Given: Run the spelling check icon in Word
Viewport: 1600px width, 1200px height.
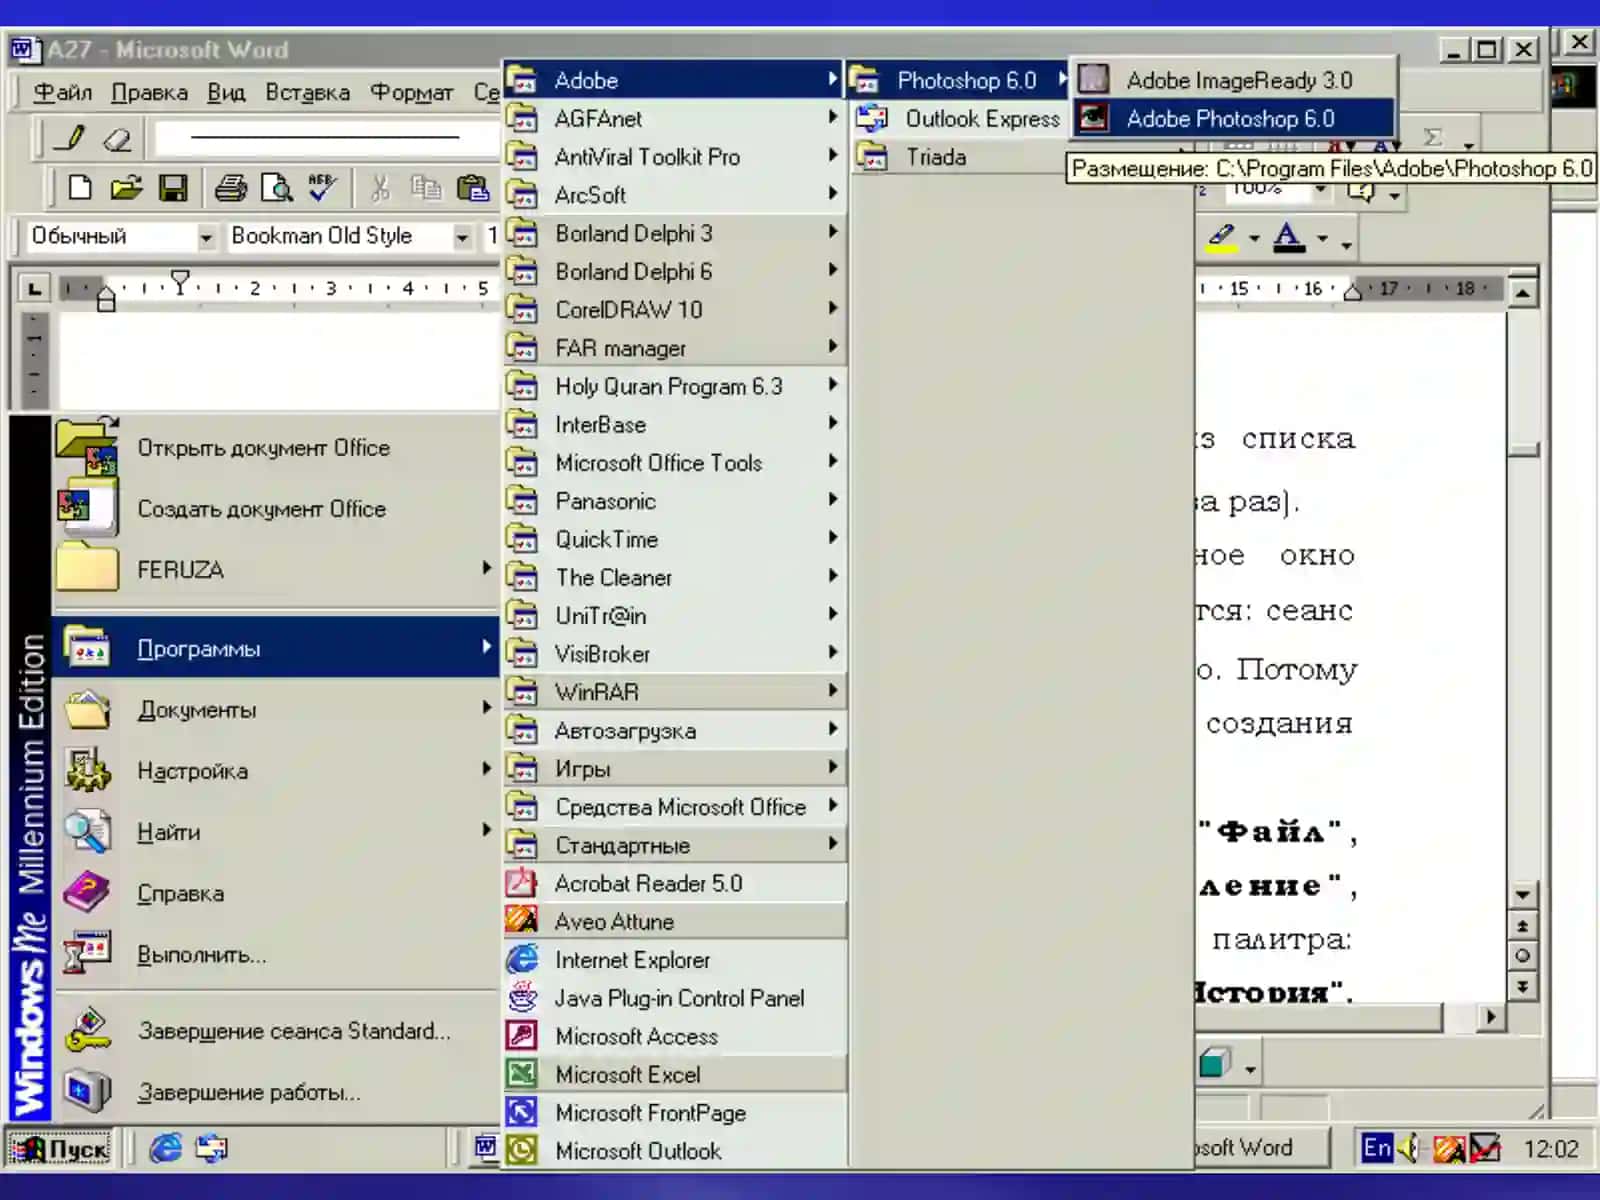Looking at the screenshot, I should [x=322, y=188].
